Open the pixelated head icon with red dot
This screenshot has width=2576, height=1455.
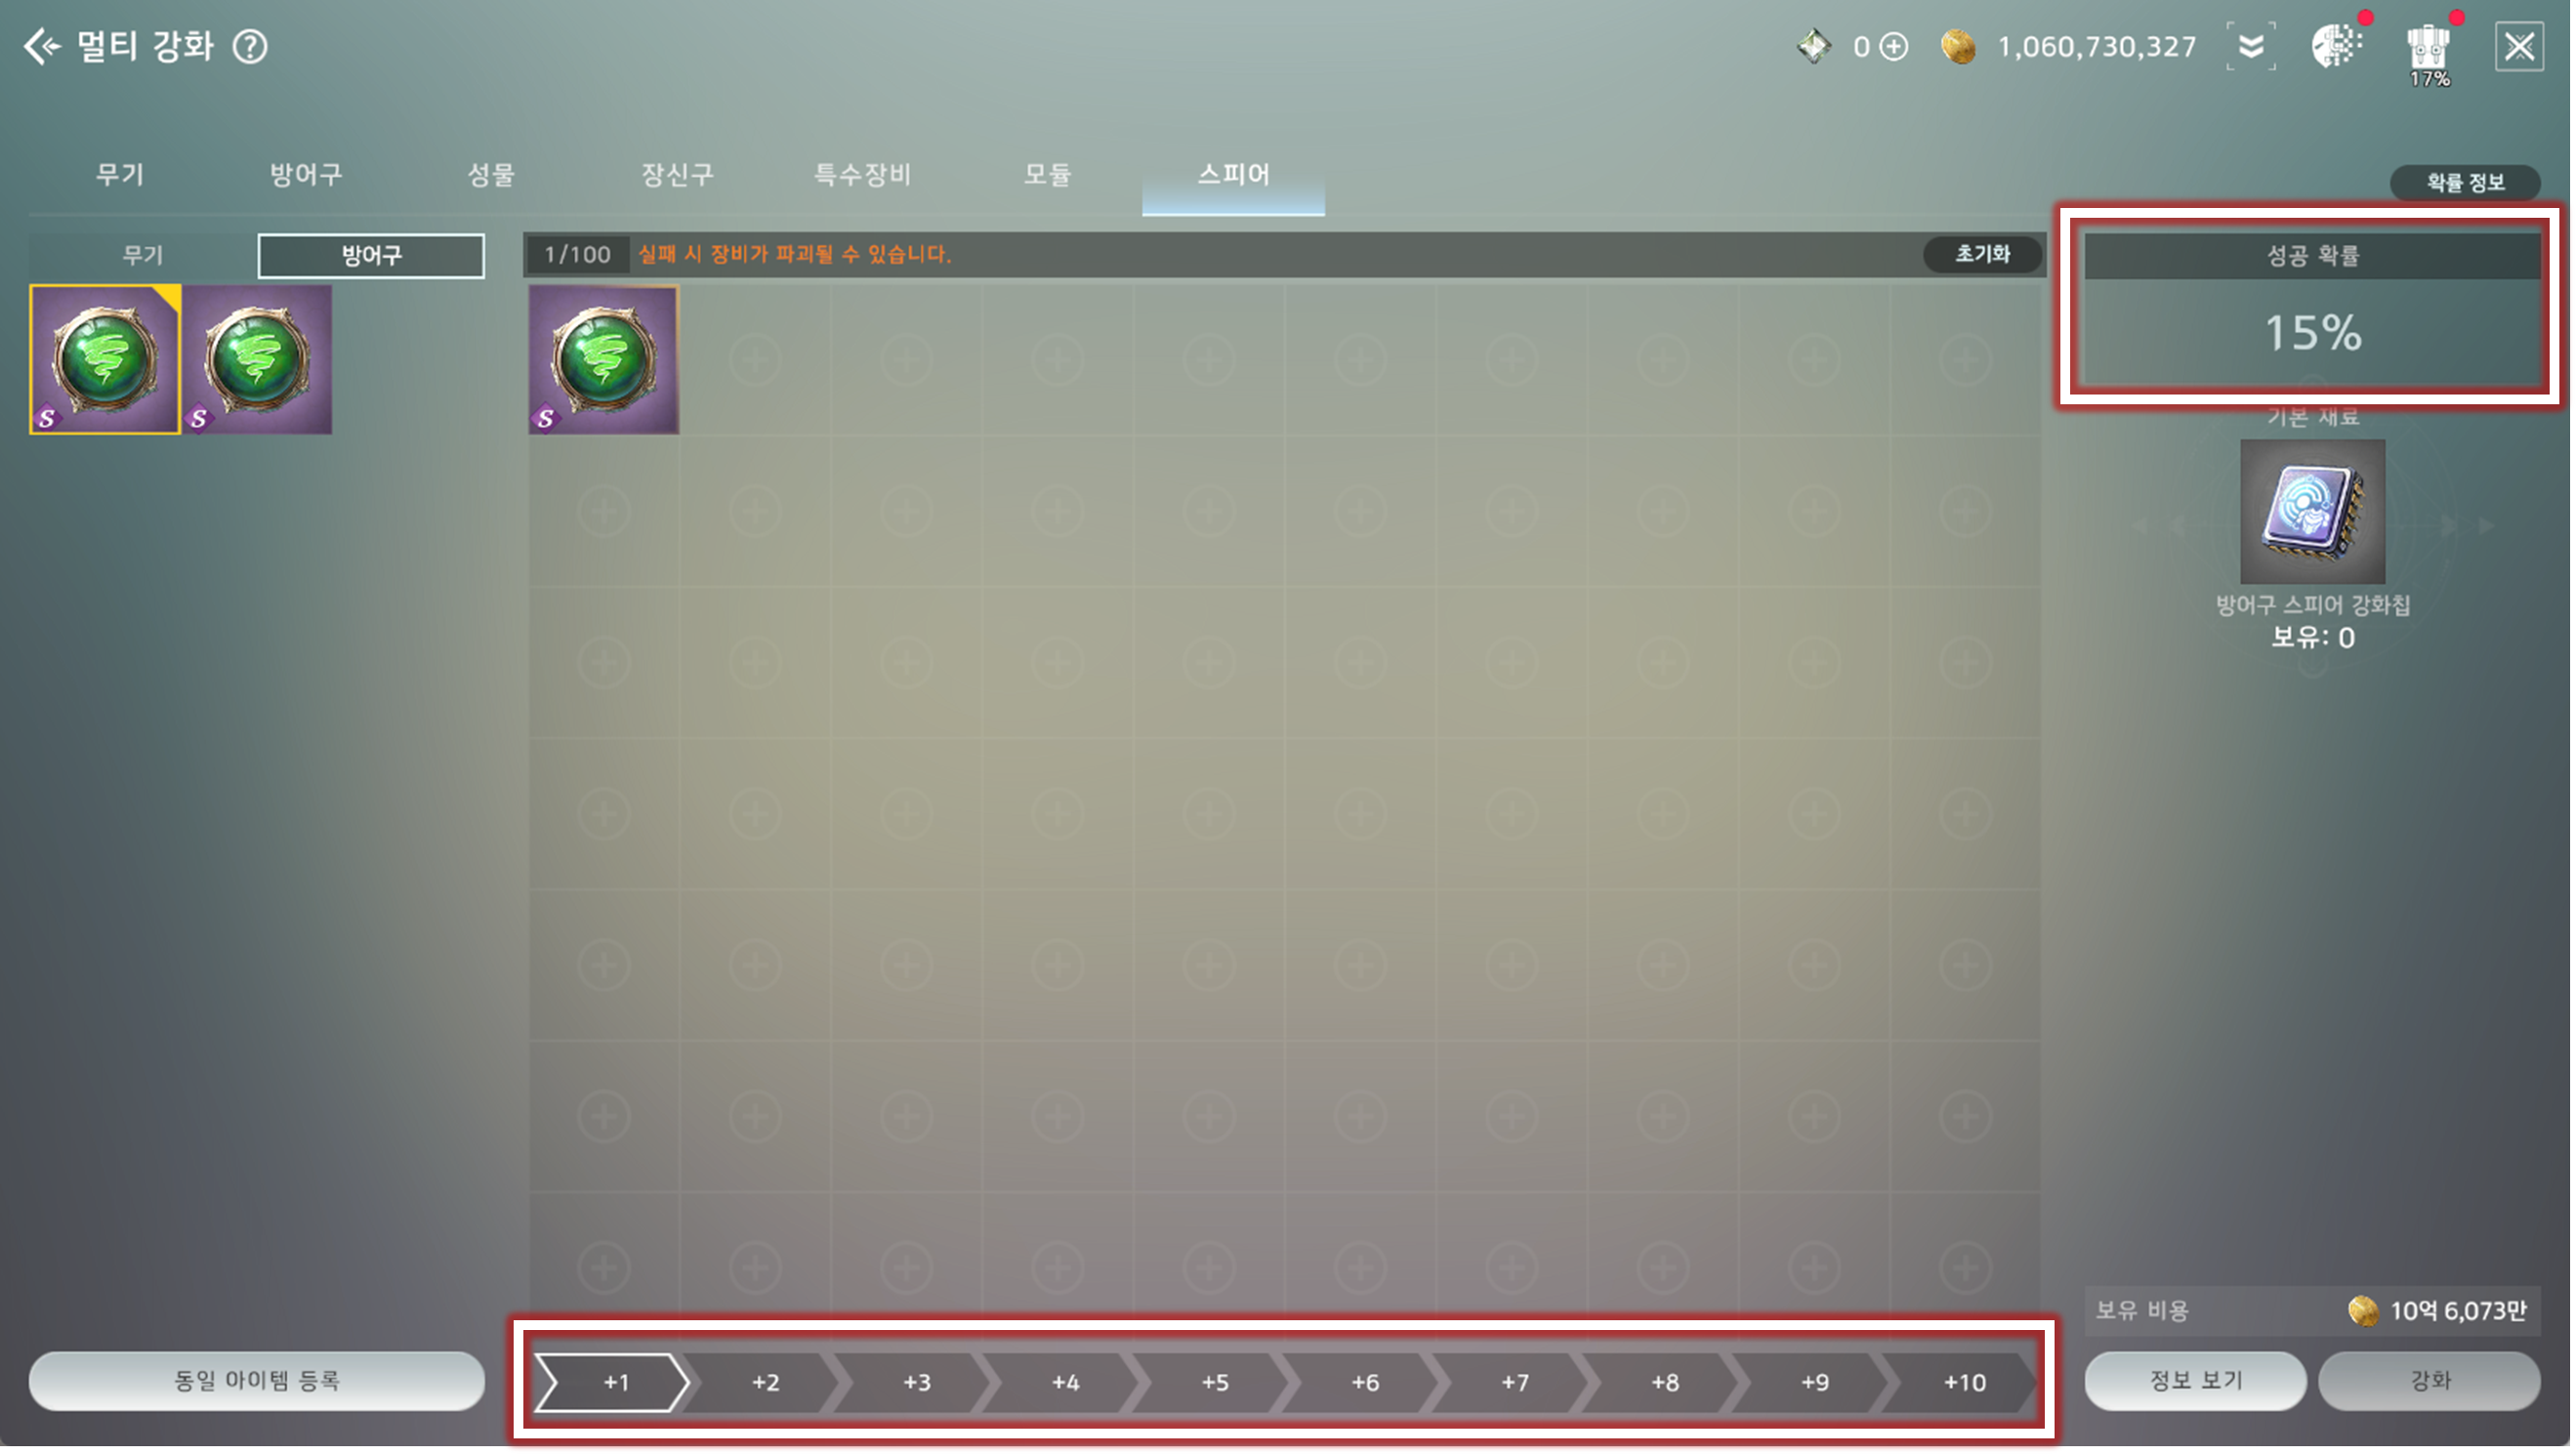pyautogui.click(x=2336, y=46)
